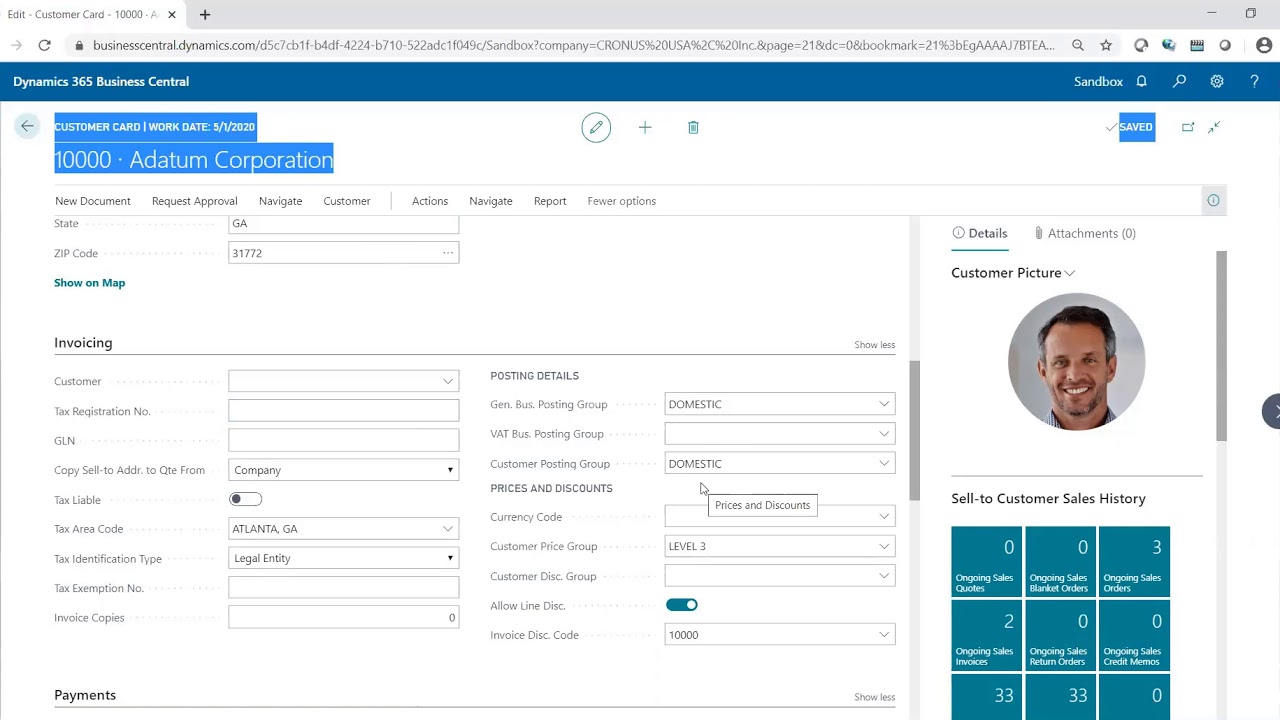Click the trash delete icon
The width and height of the screenshot is (1280, 720).
pos(693,127)
